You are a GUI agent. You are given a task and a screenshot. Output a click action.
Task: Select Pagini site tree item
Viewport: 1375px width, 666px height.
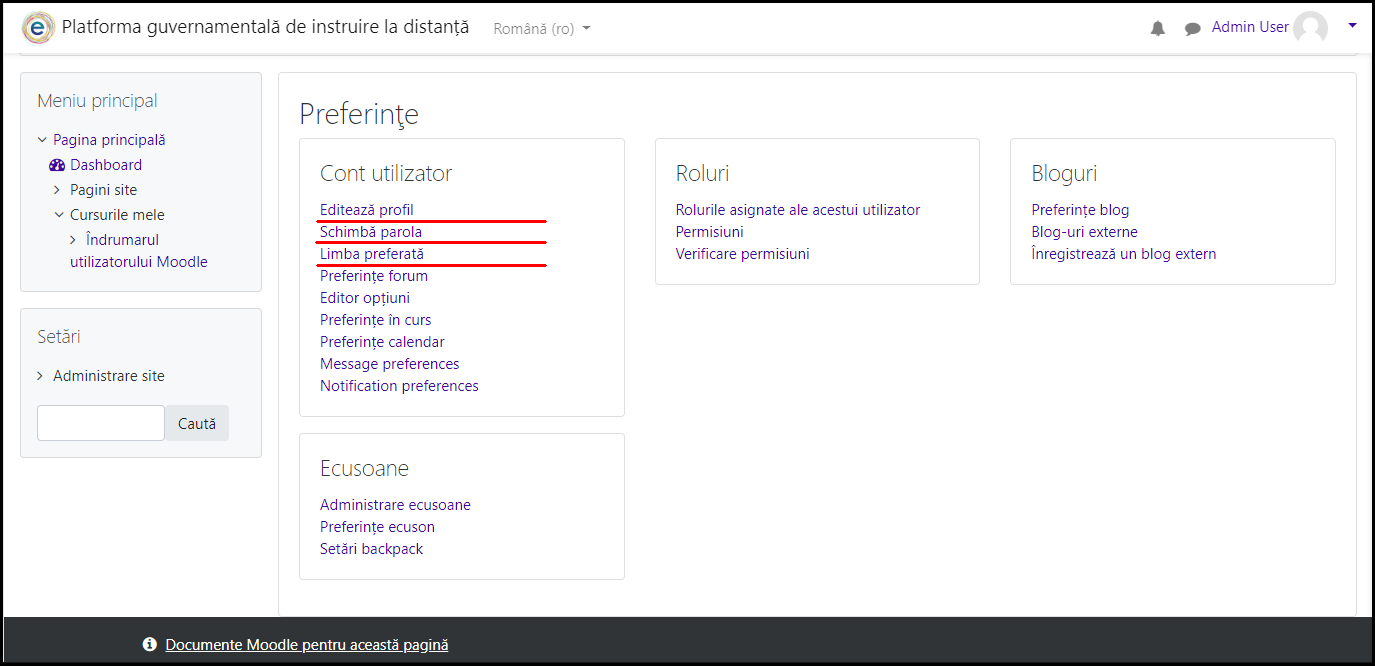[x=104, y=190]
